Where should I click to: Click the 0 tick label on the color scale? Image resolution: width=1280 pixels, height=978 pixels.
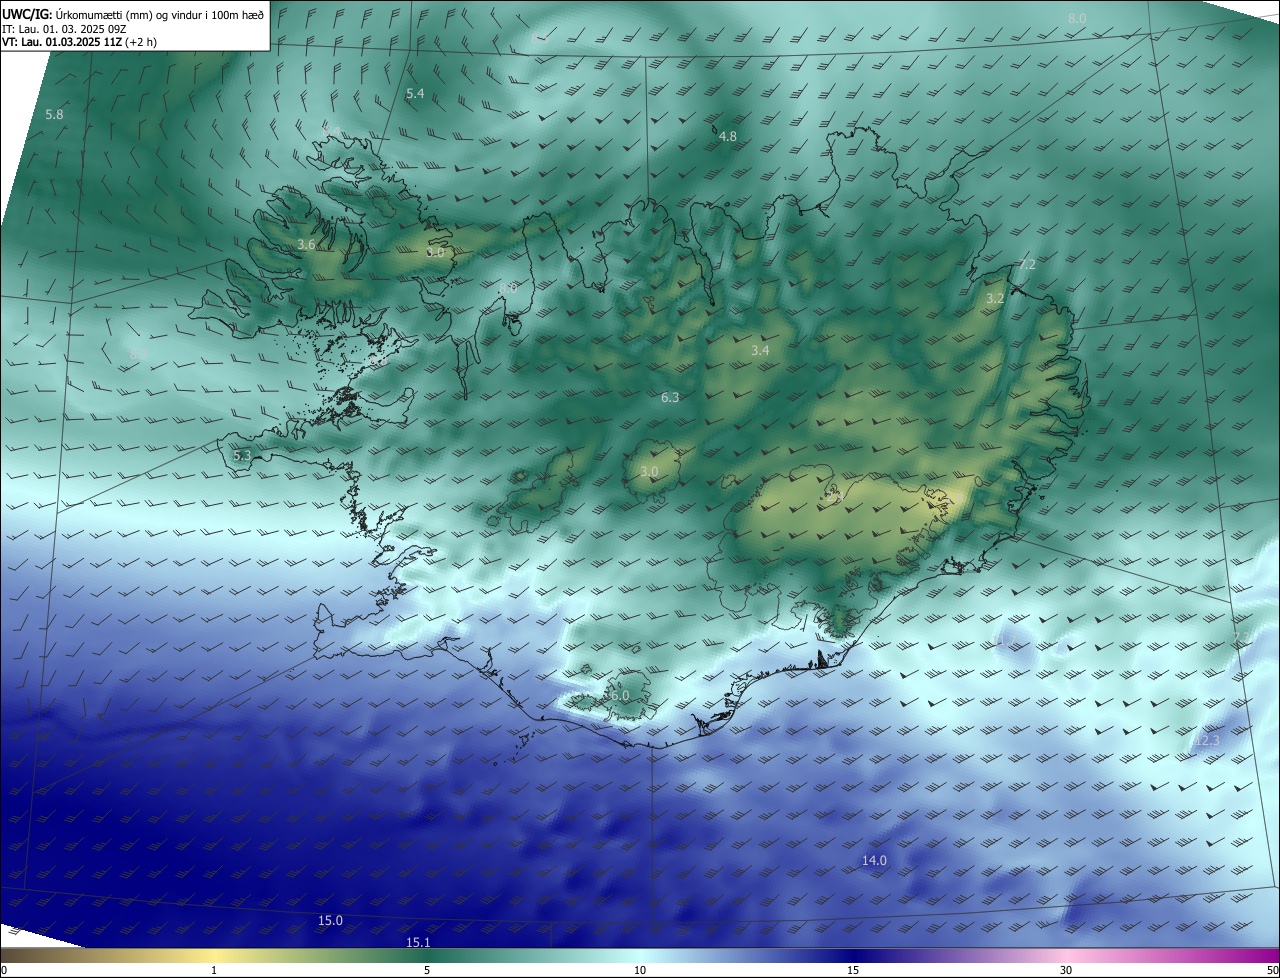[x=4, y=970]
